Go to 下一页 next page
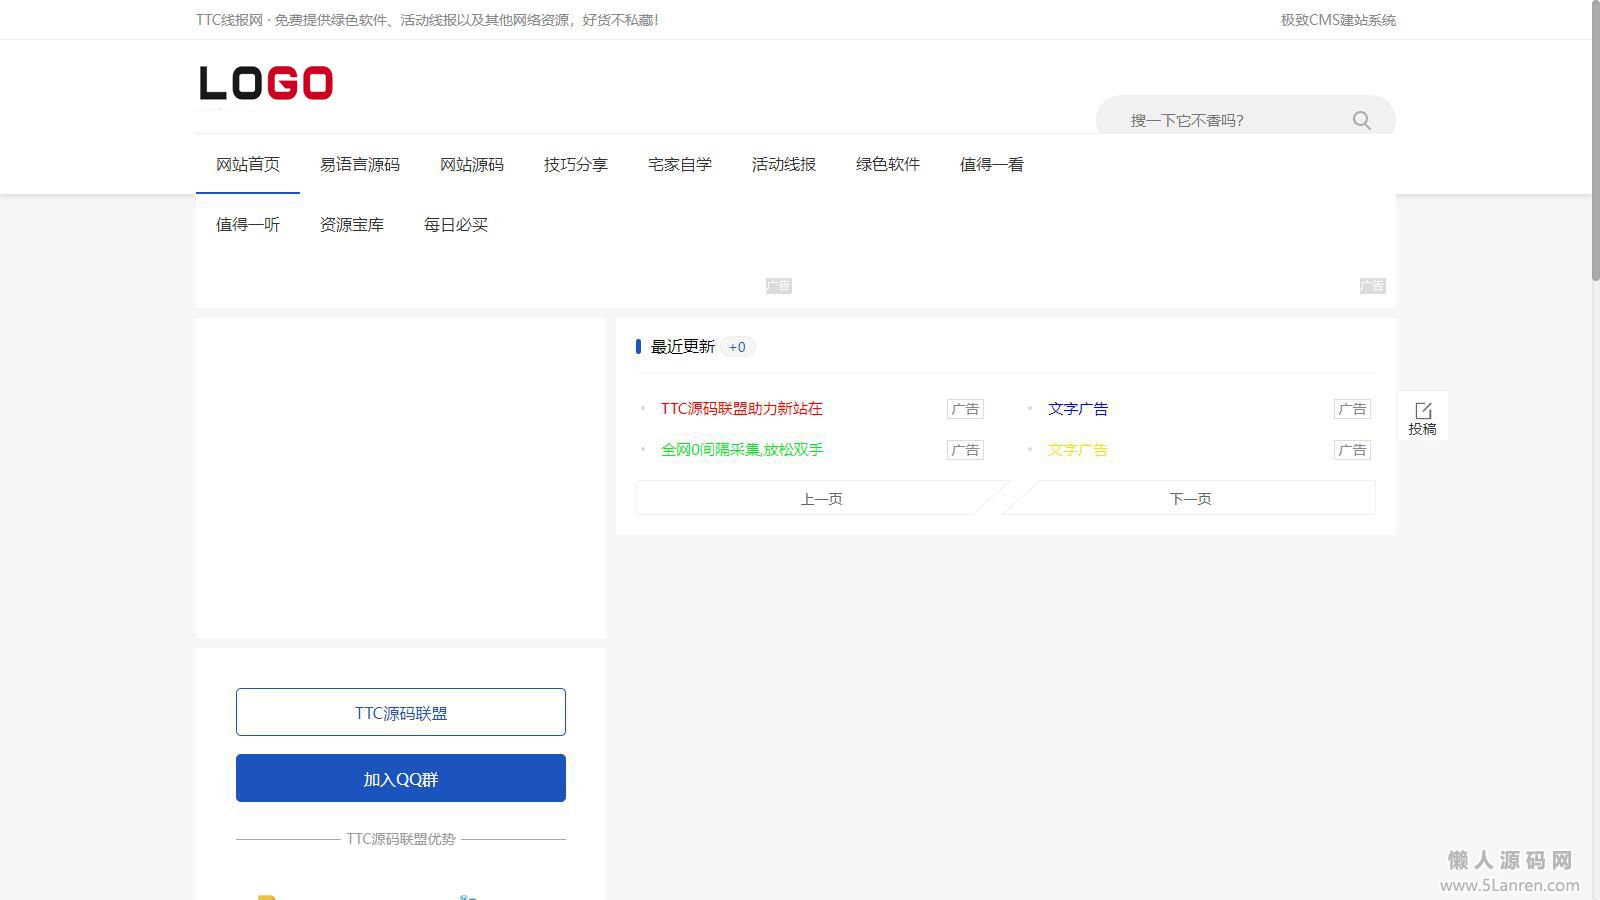The width and height of the screenshot is (1600, 900). [x=1190, y=498]
